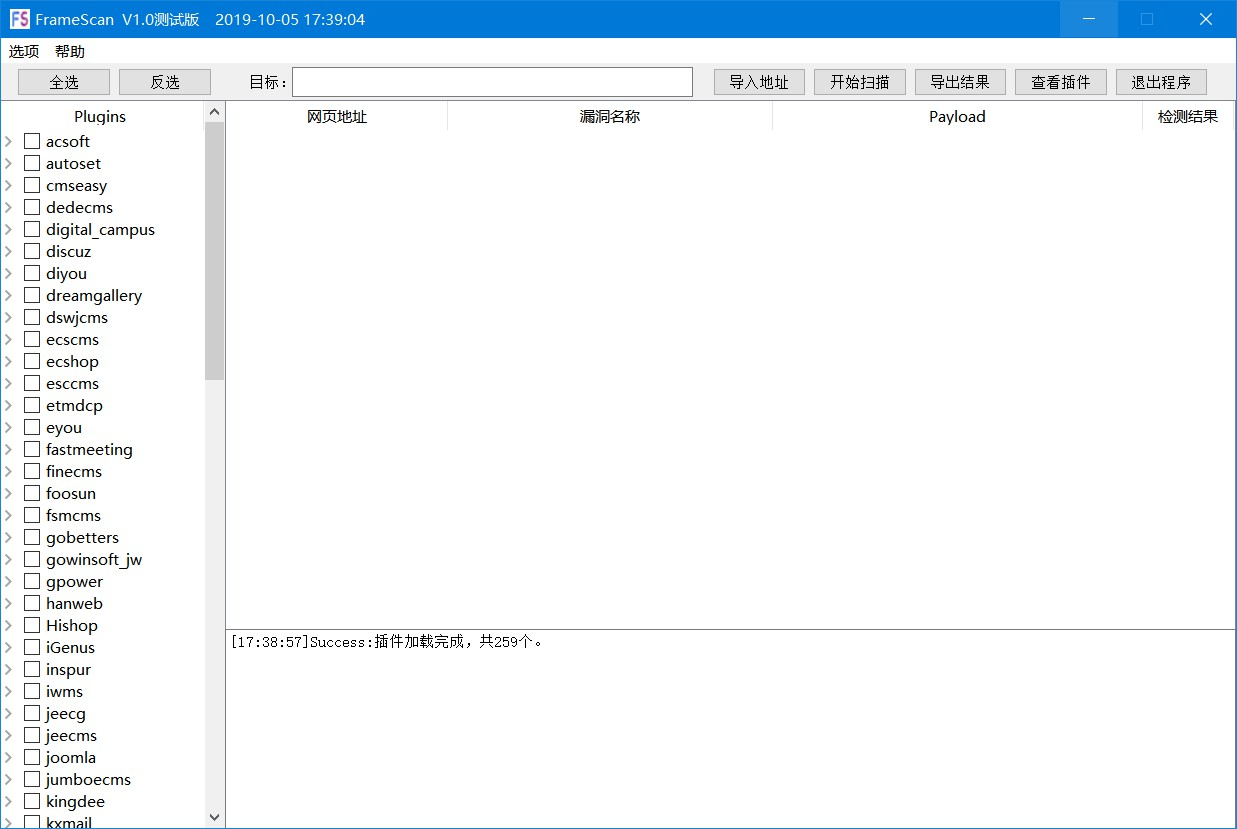The height and width of the screenshot is (829, 1237).
Task: Open the 帮助 menu
Action: [70, 52]
